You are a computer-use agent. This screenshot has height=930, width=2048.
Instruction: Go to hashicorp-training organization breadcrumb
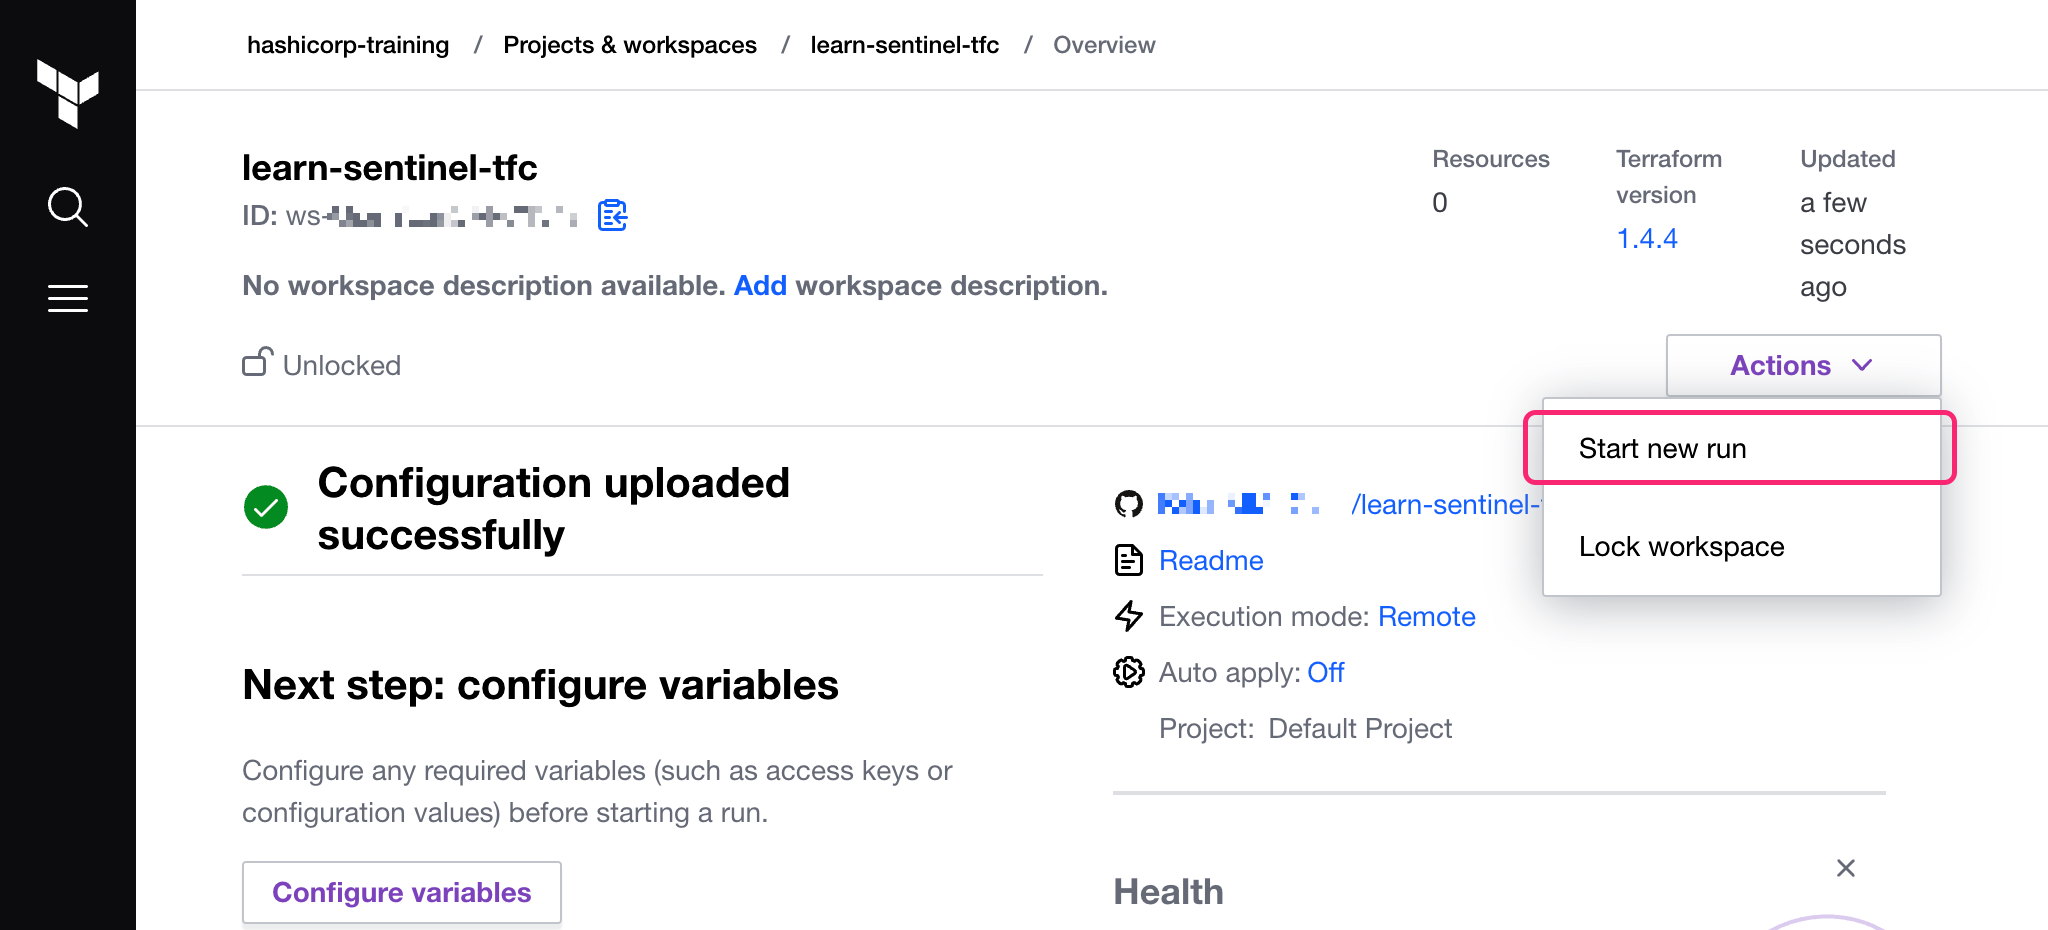click(x=348, y=45)
